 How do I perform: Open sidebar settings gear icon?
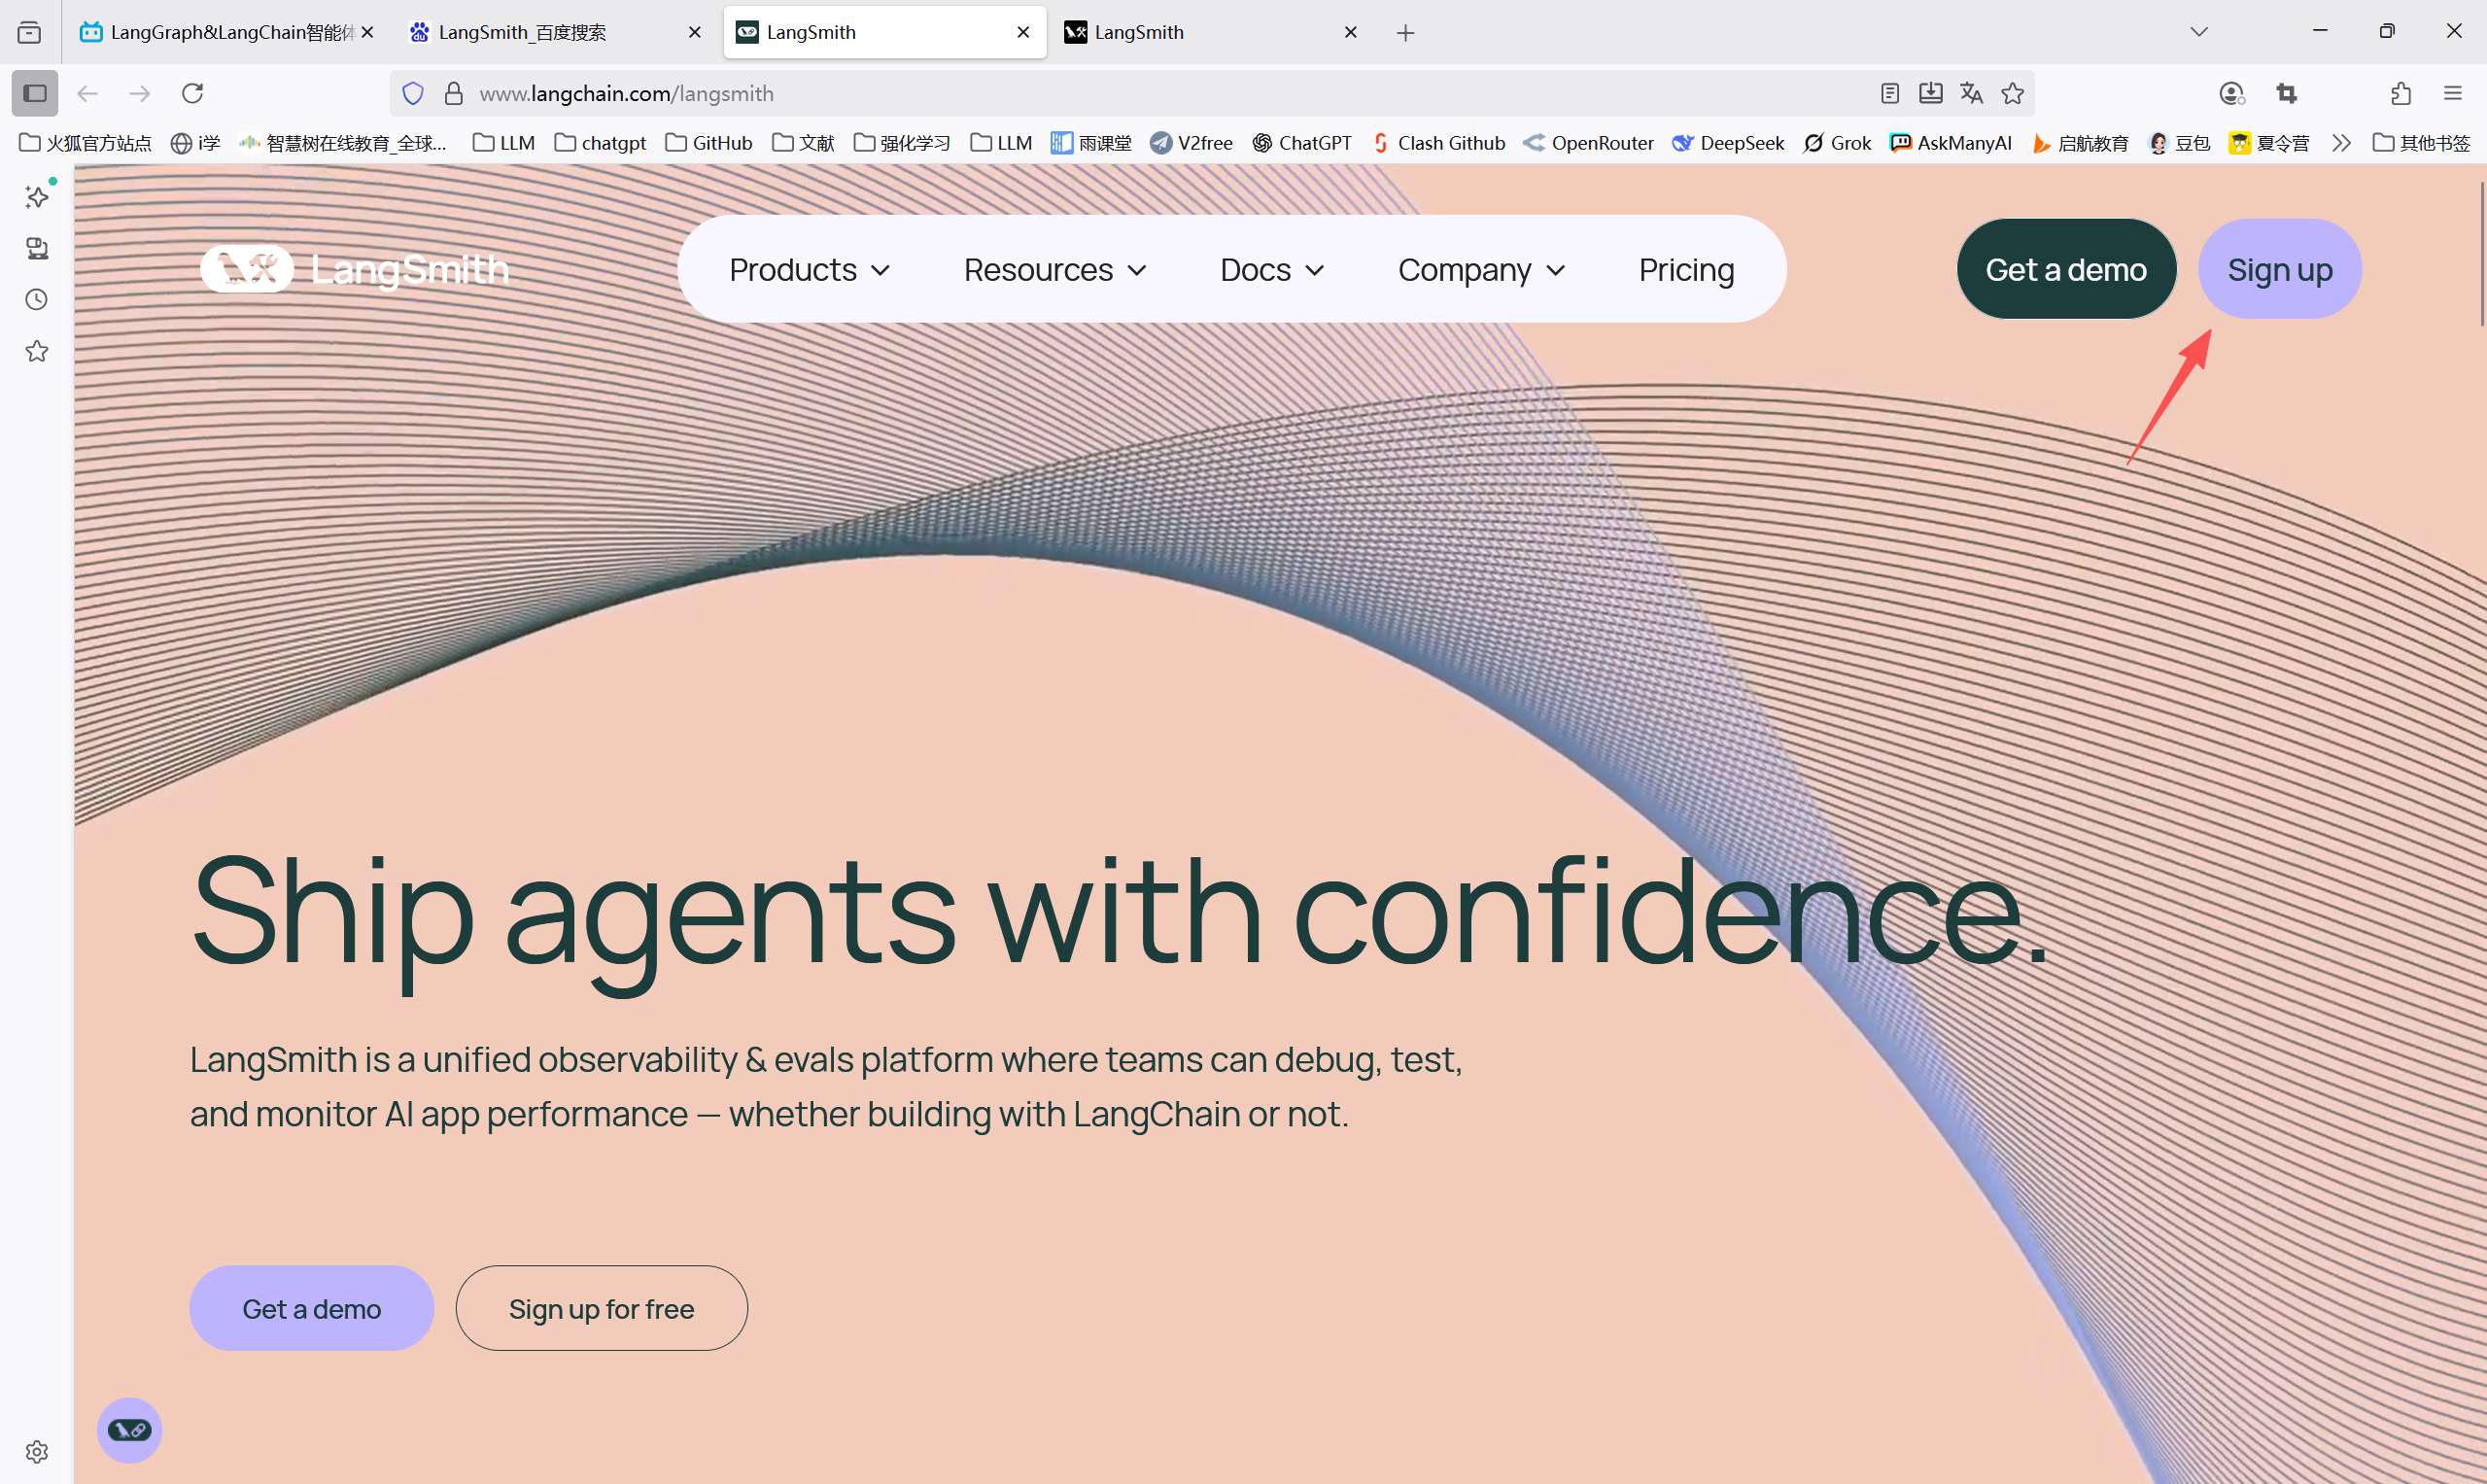pos(37,1451)
